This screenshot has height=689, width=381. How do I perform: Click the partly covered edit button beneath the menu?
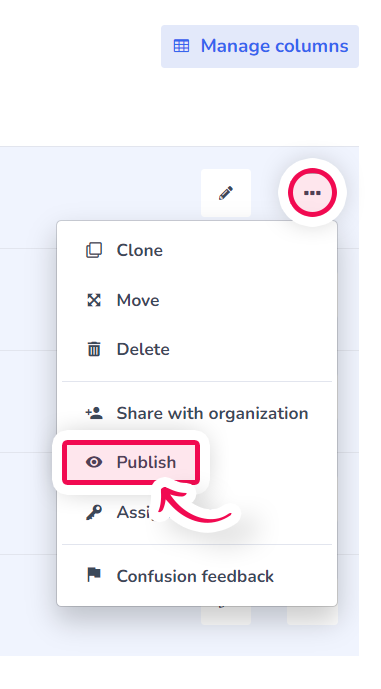(226, 615)
